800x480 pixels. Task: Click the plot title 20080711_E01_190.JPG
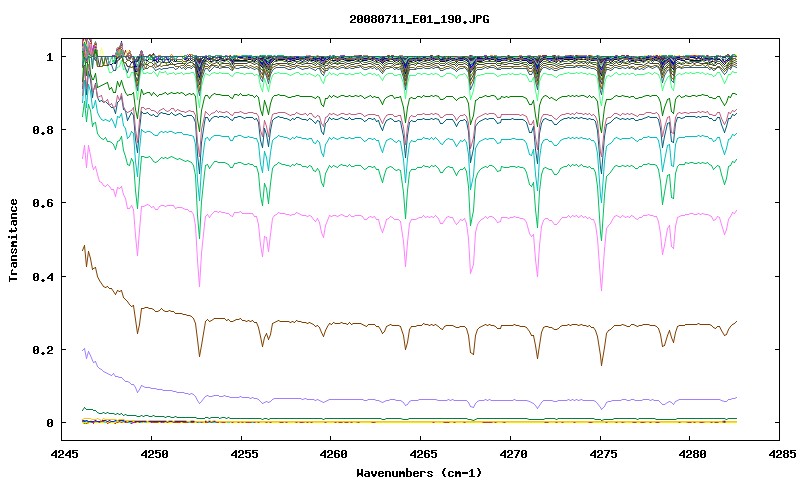coord(419,19)
